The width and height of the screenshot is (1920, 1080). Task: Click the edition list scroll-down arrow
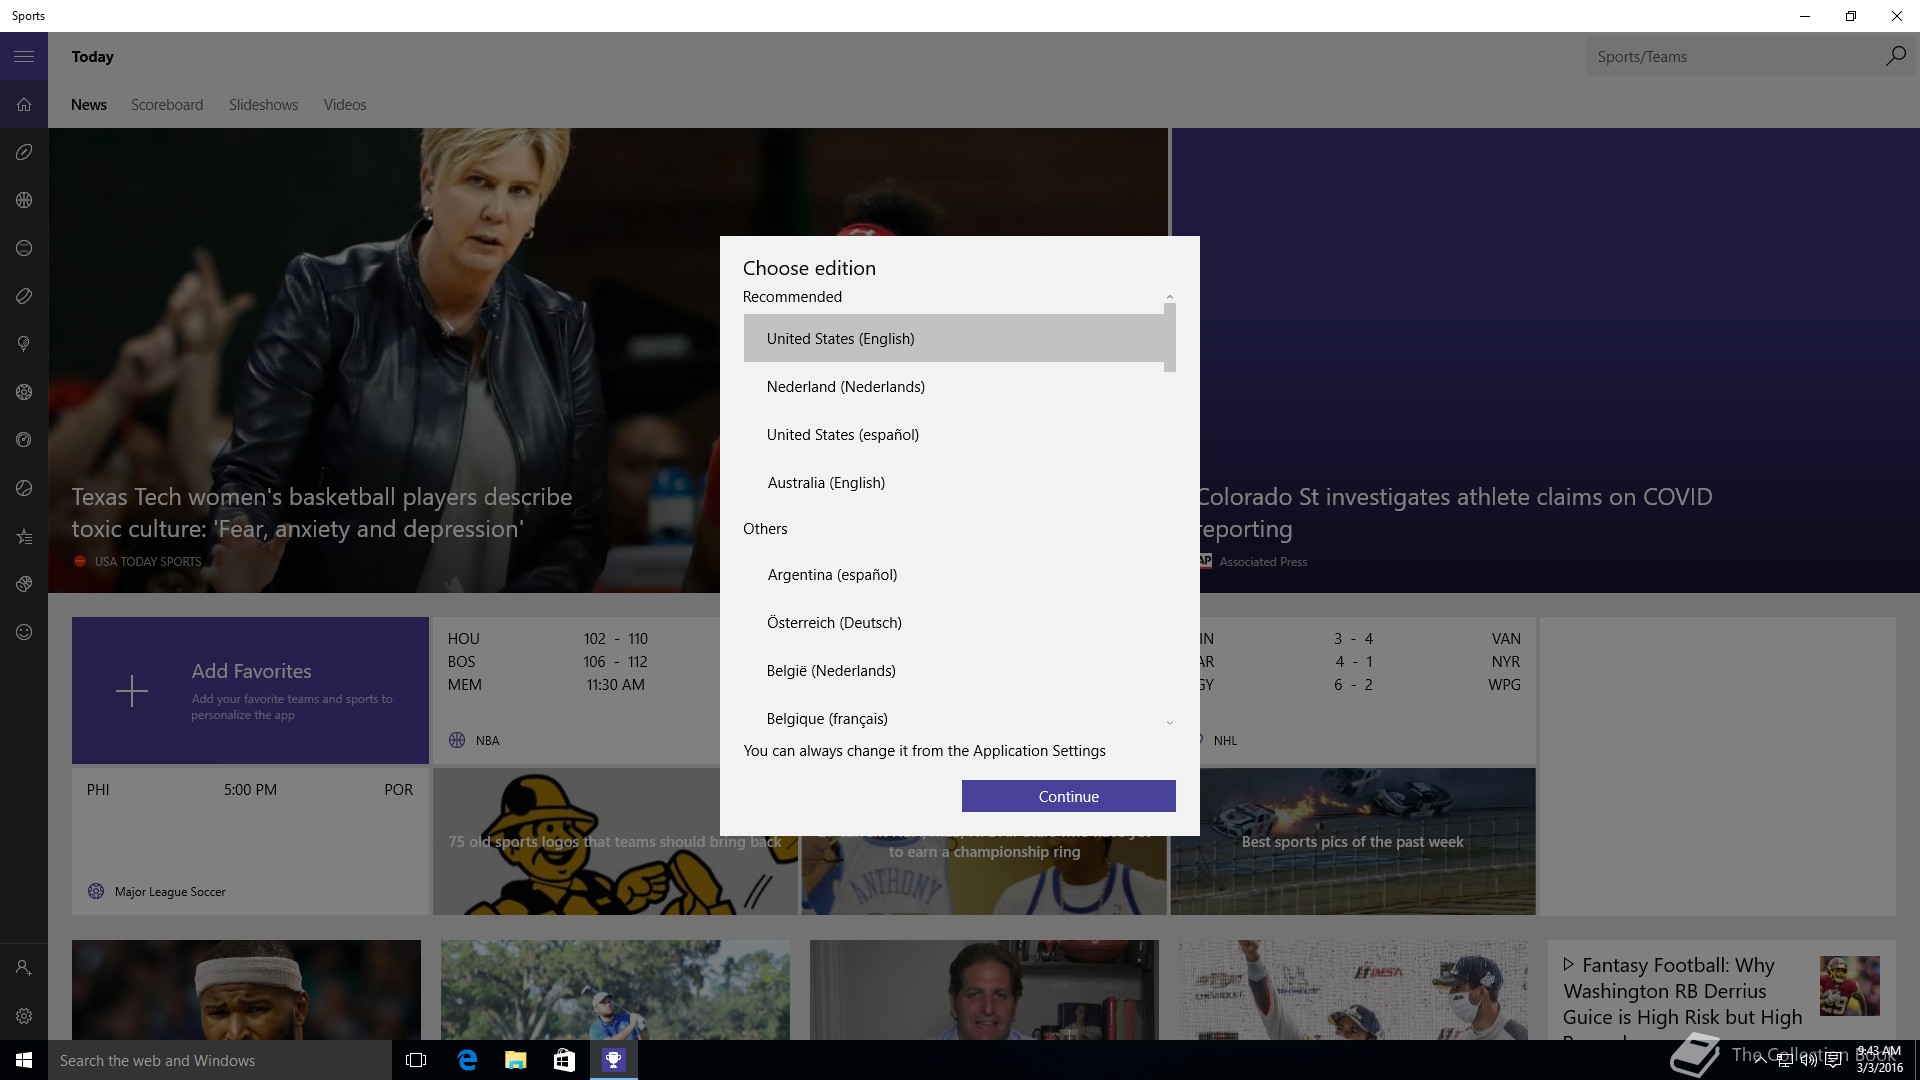[x=1170, y=722]
